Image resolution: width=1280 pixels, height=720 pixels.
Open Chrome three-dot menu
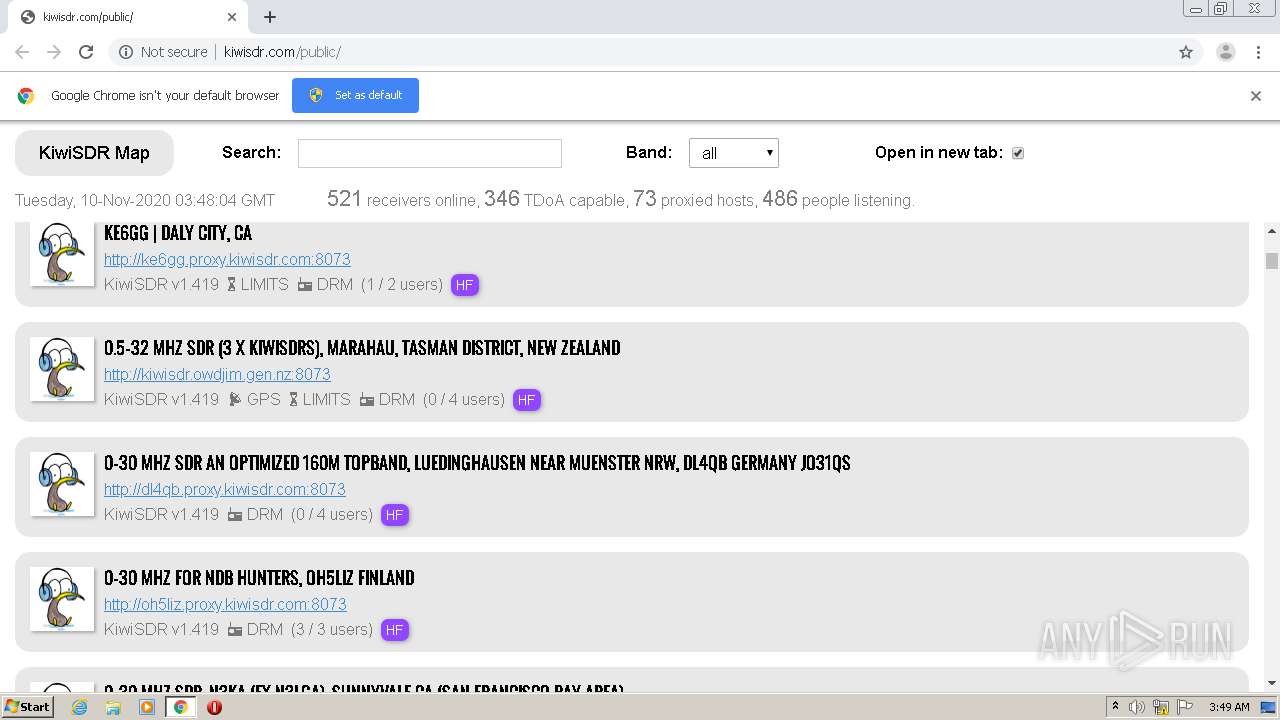coord(1258,52)
